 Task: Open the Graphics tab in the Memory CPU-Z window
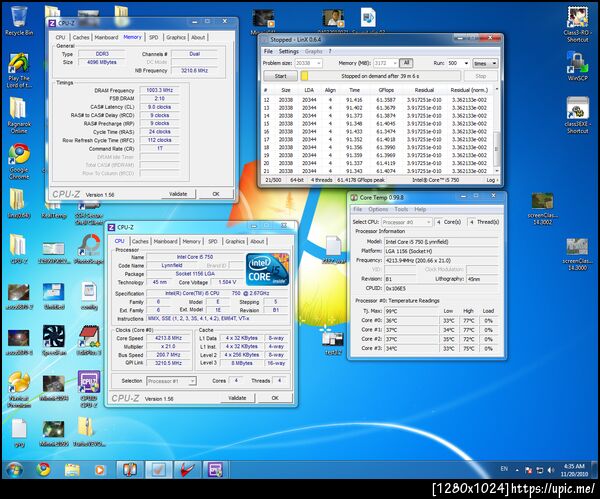tap(176, 38)
